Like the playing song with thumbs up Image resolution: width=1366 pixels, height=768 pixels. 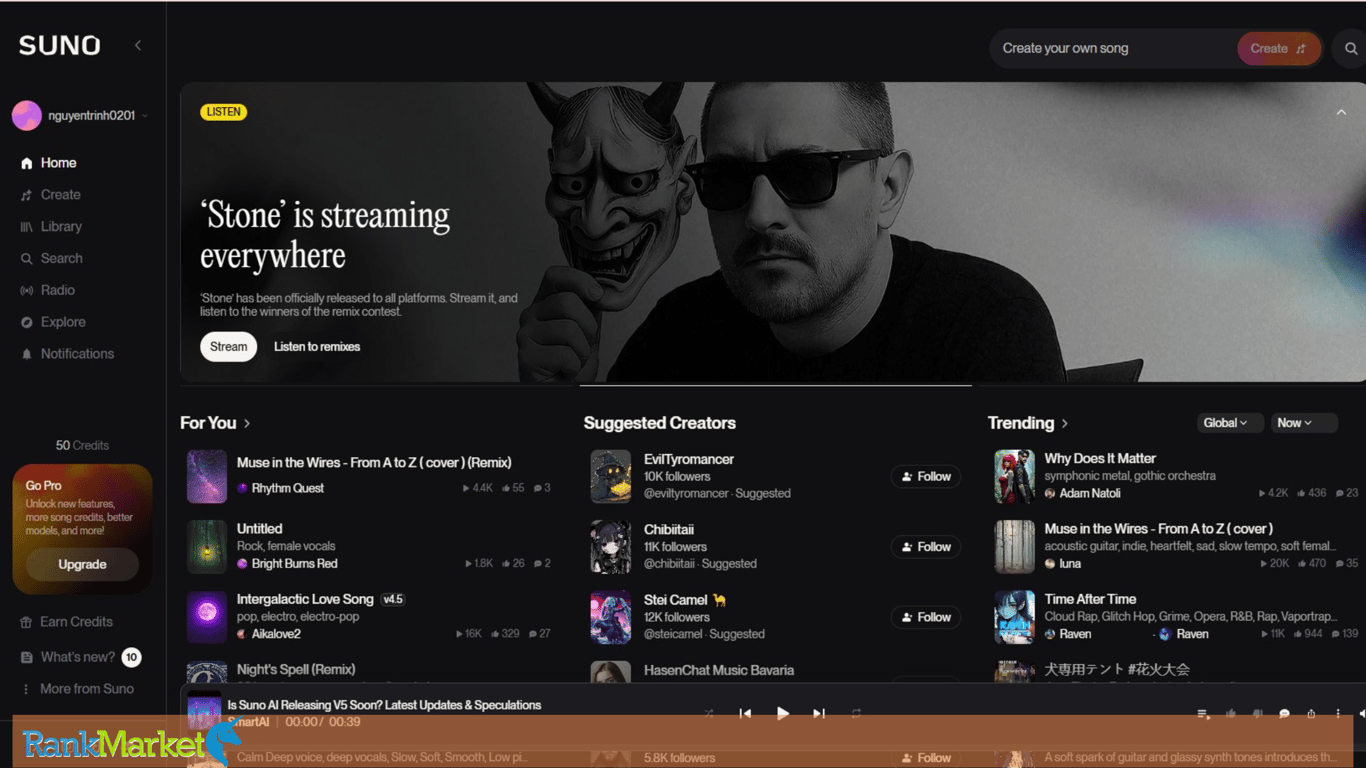1231,714
